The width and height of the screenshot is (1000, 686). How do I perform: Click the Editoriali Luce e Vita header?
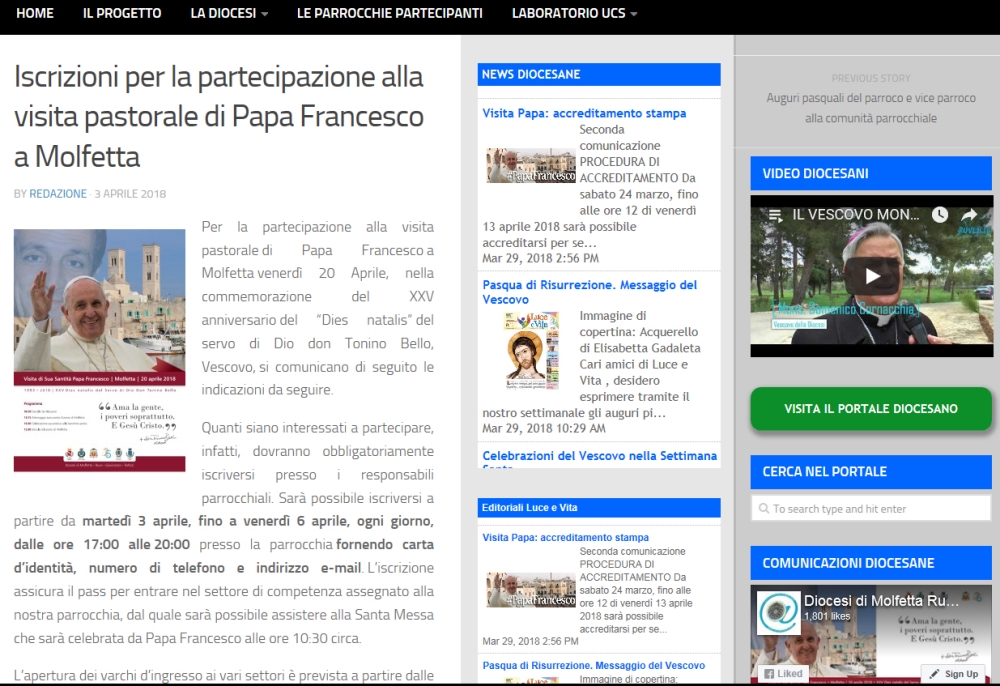coord(599,507)
